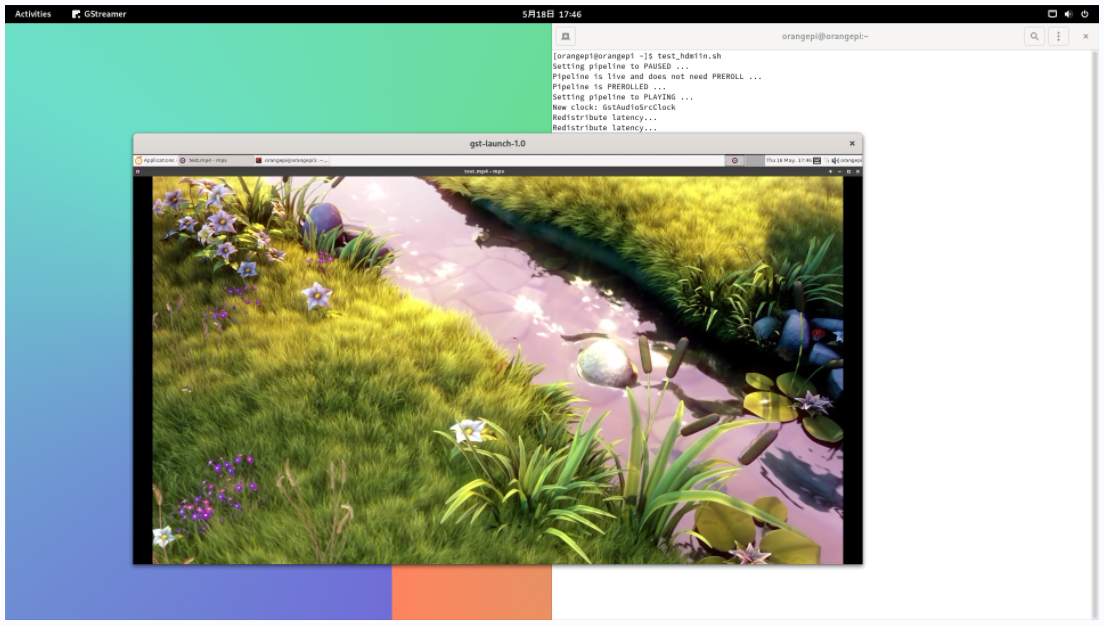Click the 'does not need PREROLL' line
This screenshot has height=626, width=1104.
(x=657, y=76)
